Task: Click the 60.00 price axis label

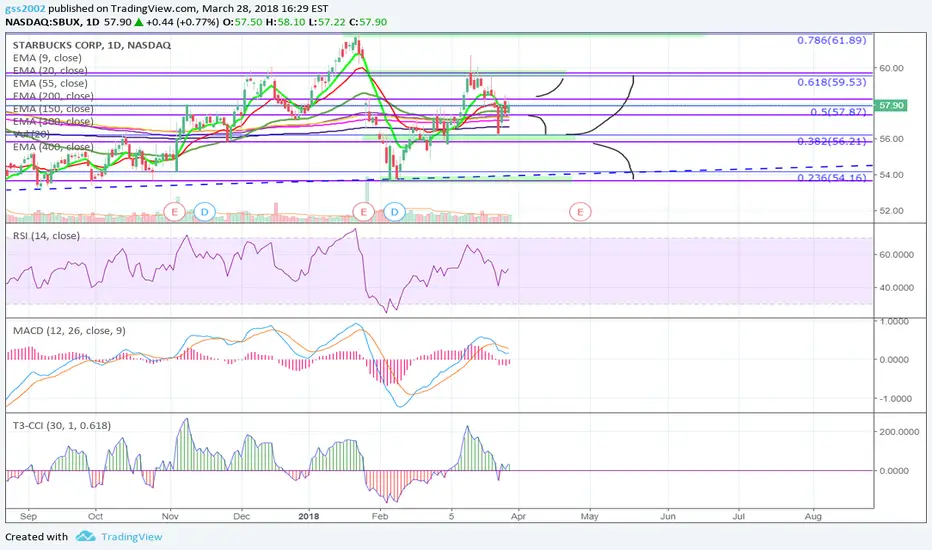Action: point(892,68)
